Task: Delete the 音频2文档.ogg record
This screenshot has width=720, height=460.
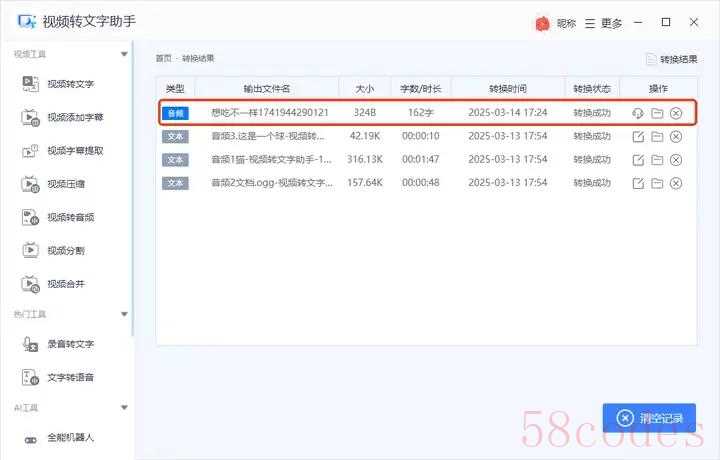Action: (x=676, y=183)
